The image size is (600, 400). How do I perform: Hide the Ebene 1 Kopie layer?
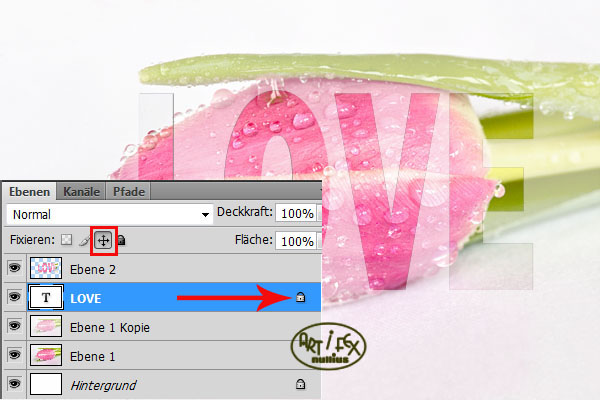pyautogui.click(x=15, y=325)
